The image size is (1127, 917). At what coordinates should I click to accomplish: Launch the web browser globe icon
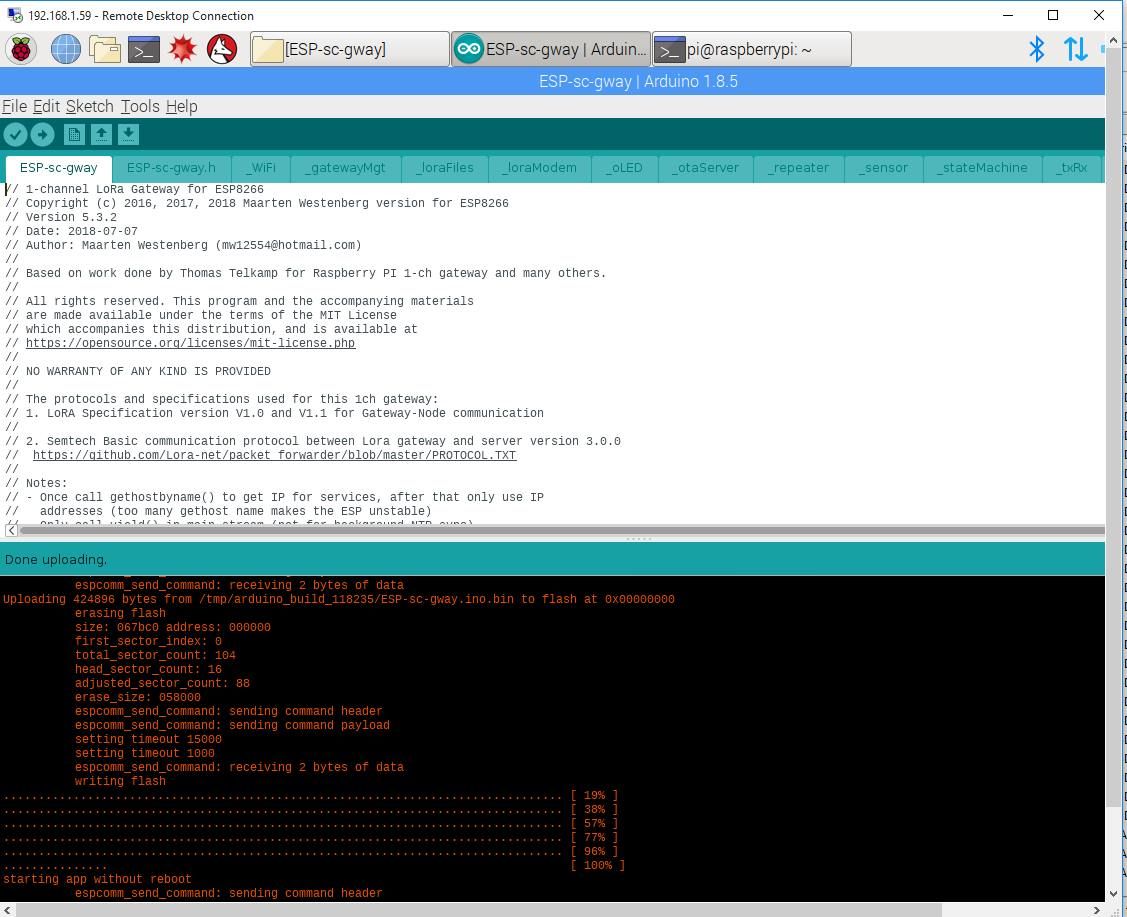click(65, 49)
